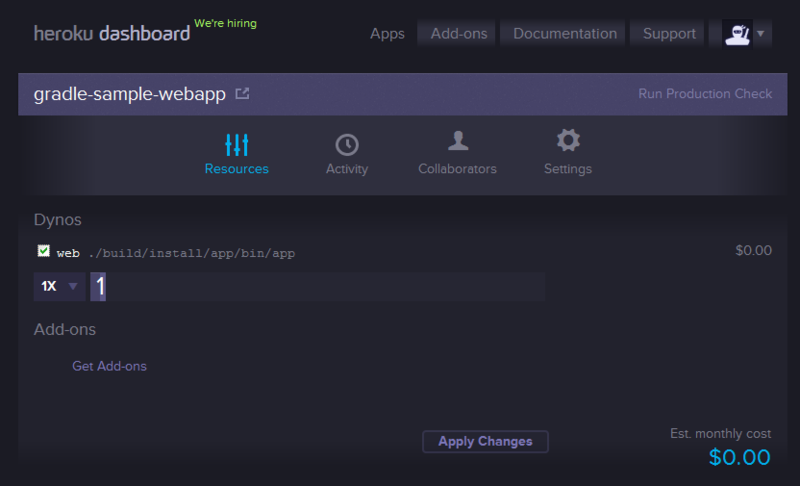The width and height of the screenshot is (800, 486).
Task: Switch to the Collaborators tab label
Action: click(458, 169)
